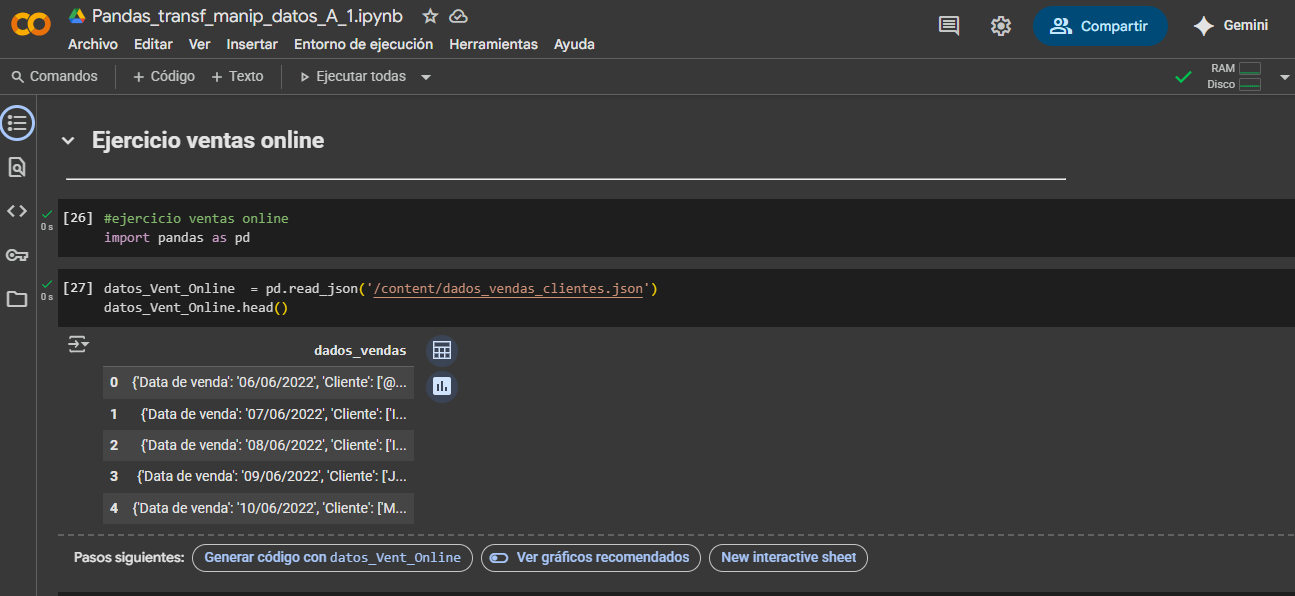1295x596 pixels.
Task: Add a new Texto cell
Action: [x=237, y=76]
